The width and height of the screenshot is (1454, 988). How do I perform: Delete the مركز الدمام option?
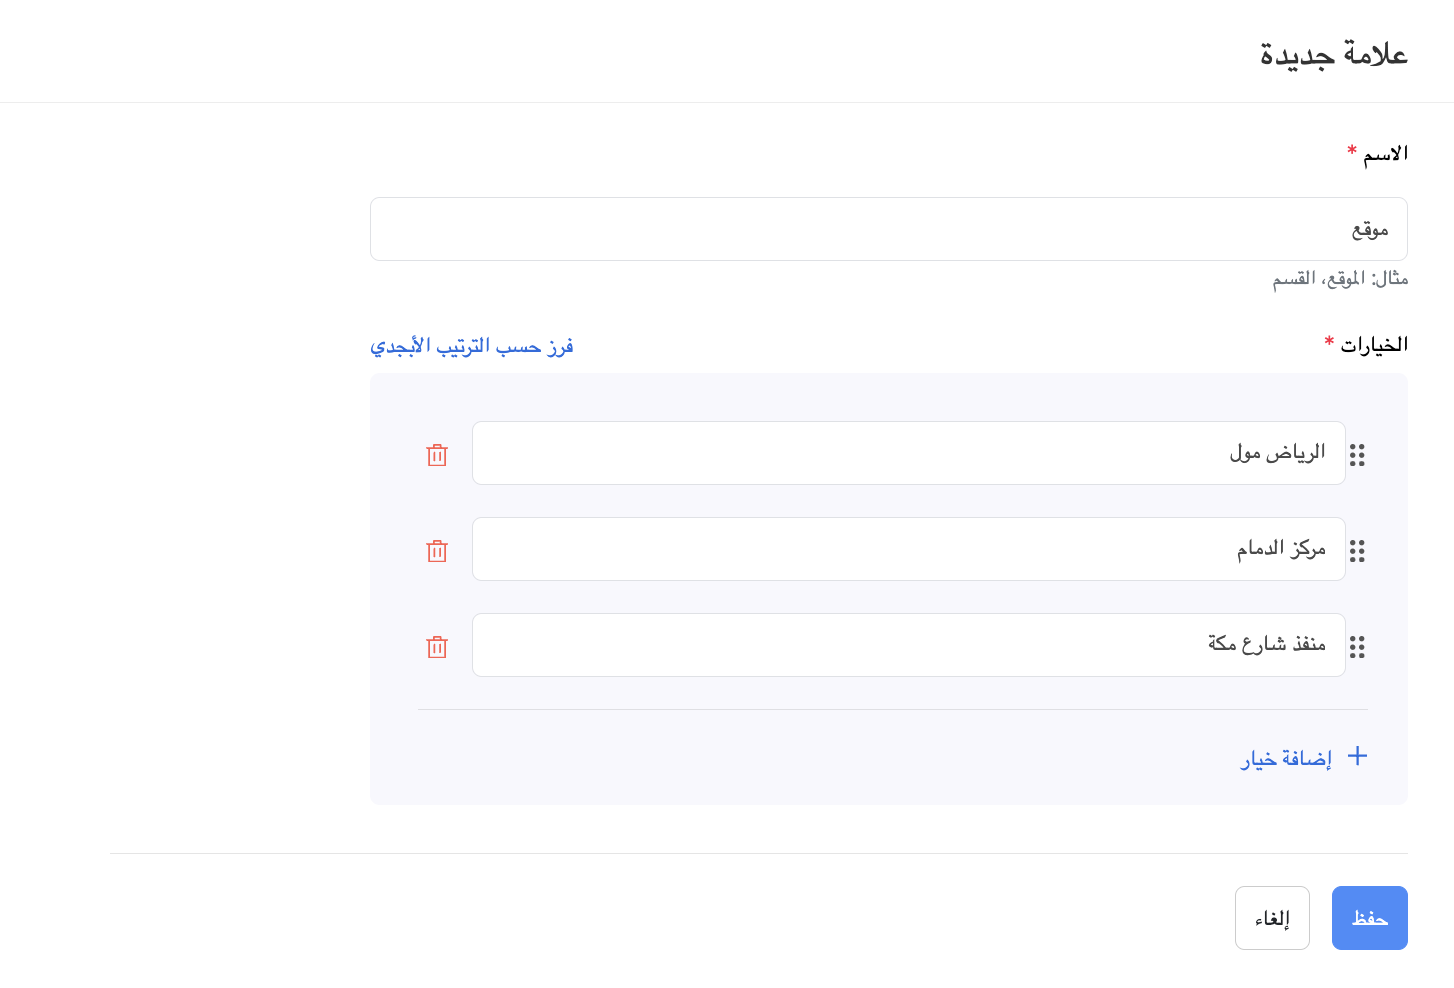[x=437, y=551]
